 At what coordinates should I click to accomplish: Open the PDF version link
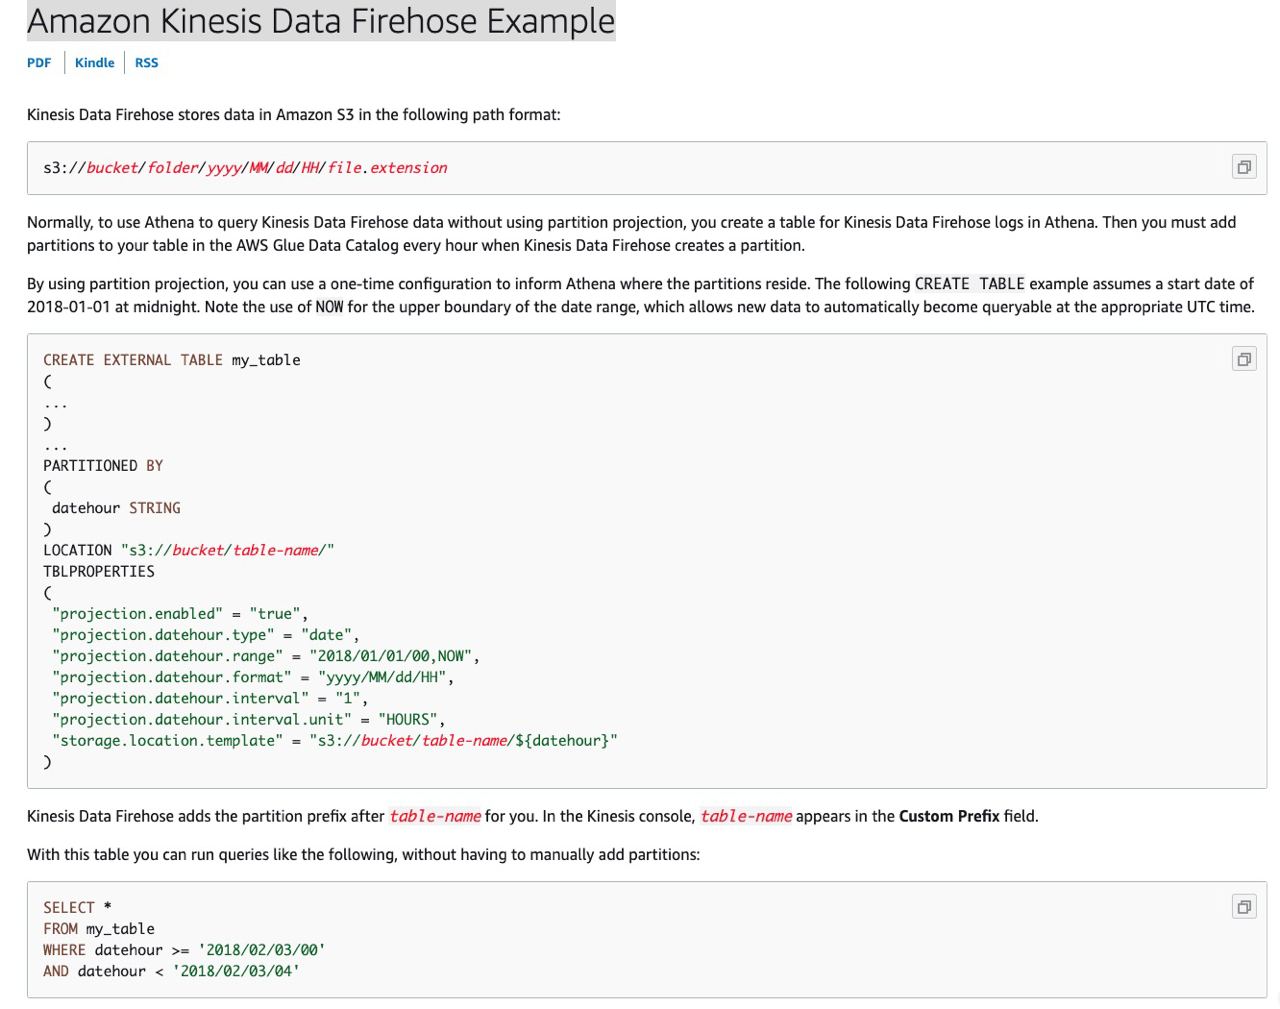pyautogui.click(x=39, y=62)
